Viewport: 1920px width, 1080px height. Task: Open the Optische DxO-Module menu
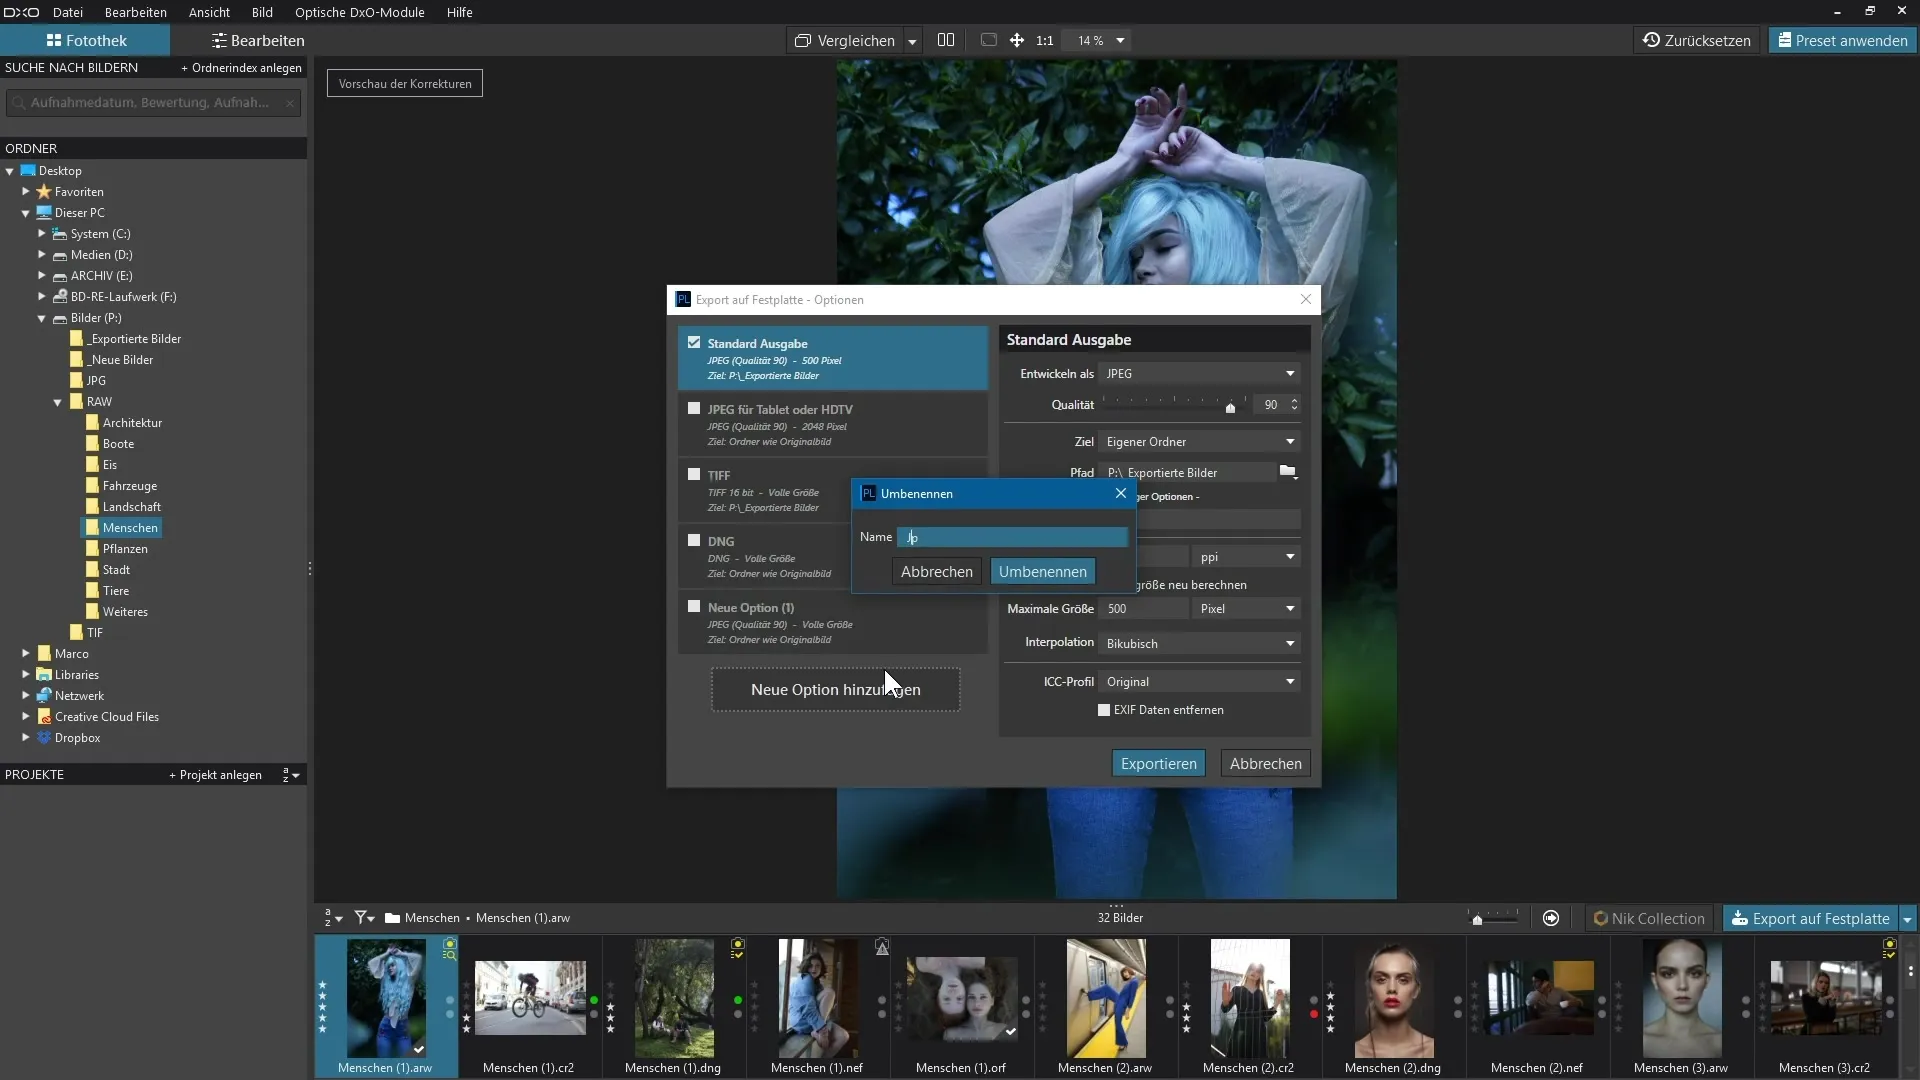[x=359, y=12]
